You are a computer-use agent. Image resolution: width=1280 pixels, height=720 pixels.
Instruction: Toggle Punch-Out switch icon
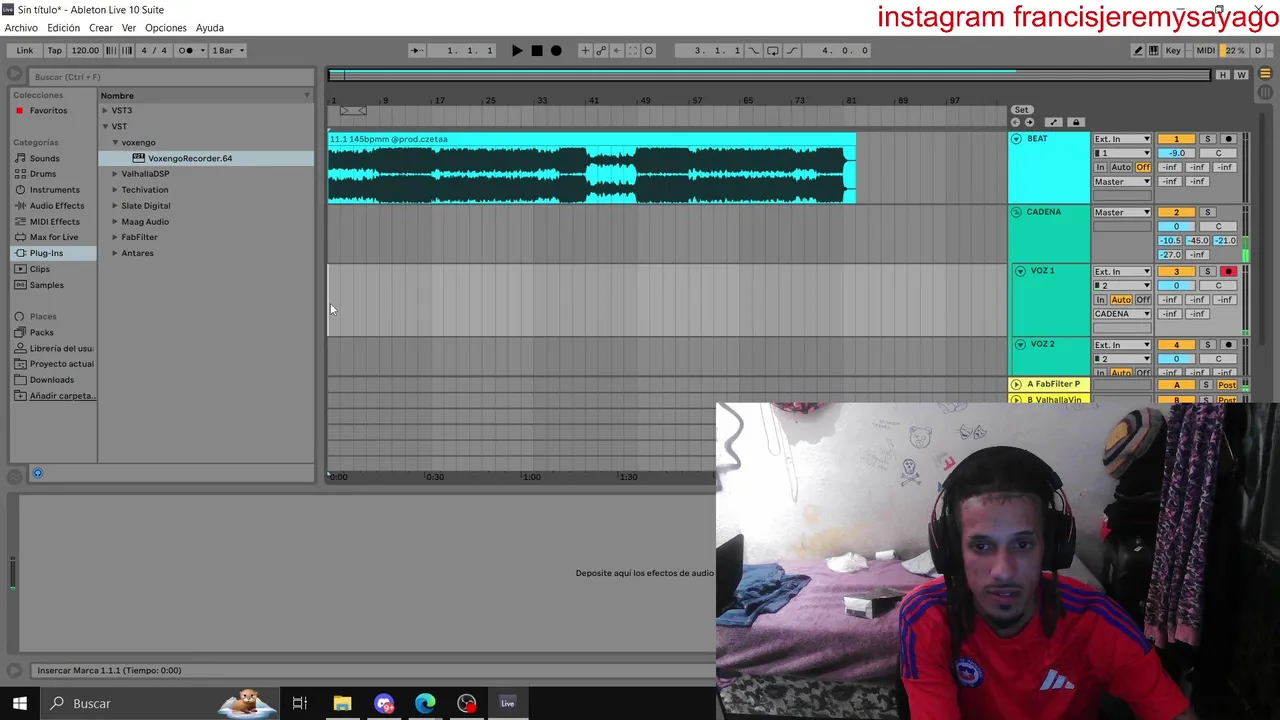(792, 50)
